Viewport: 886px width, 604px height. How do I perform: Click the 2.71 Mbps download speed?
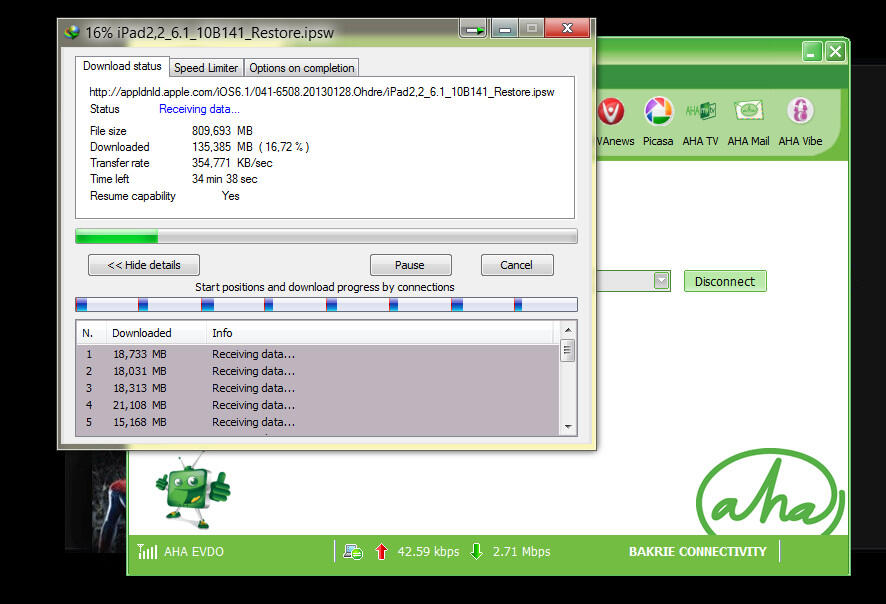[522, 552]
